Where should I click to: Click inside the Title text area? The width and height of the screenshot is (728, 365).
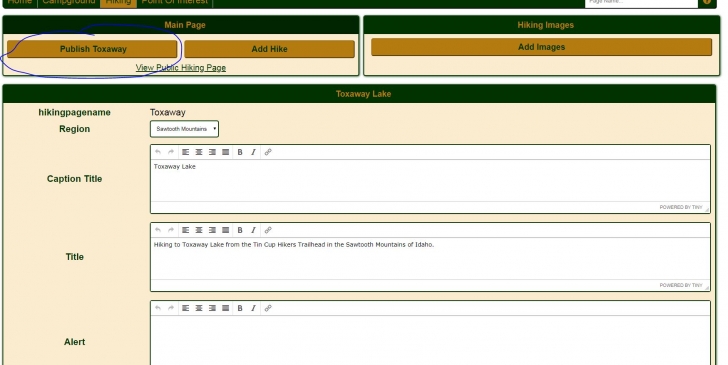pyautogui.click(x=430, y=258)
